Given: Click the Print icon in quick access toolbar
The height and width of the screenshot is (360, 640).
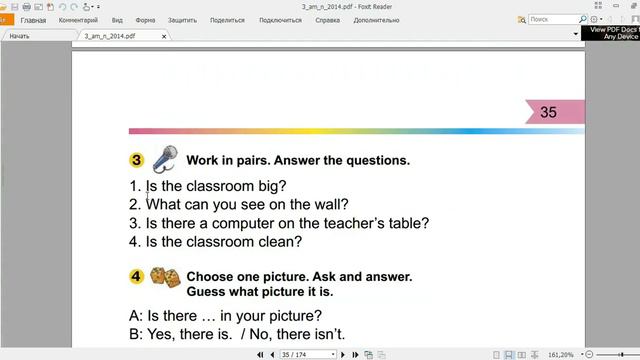Looking at the screenshot, I should (27, 7).
